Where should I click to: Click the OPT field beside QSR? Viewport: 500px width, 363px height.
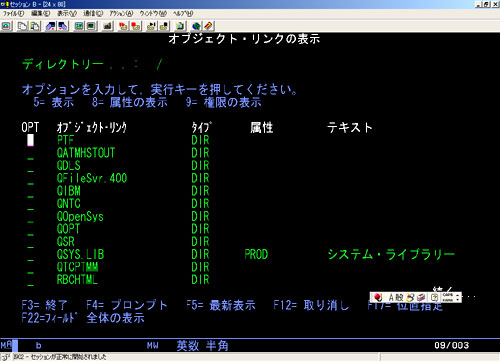[30, 242]
